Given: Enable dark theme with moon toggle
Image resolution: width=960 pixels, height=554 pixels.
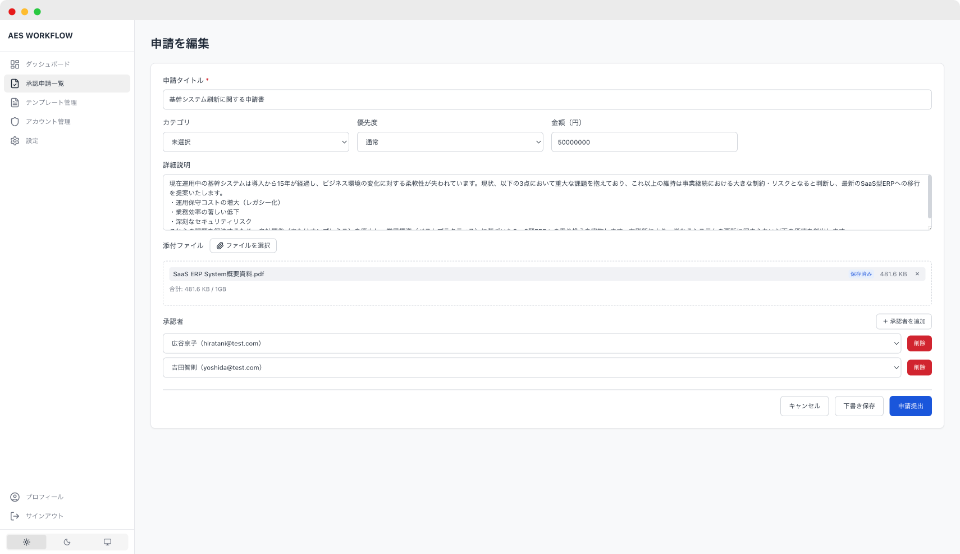Looking at the screenshot, I should pyautogui.click(x=67, y=542).
